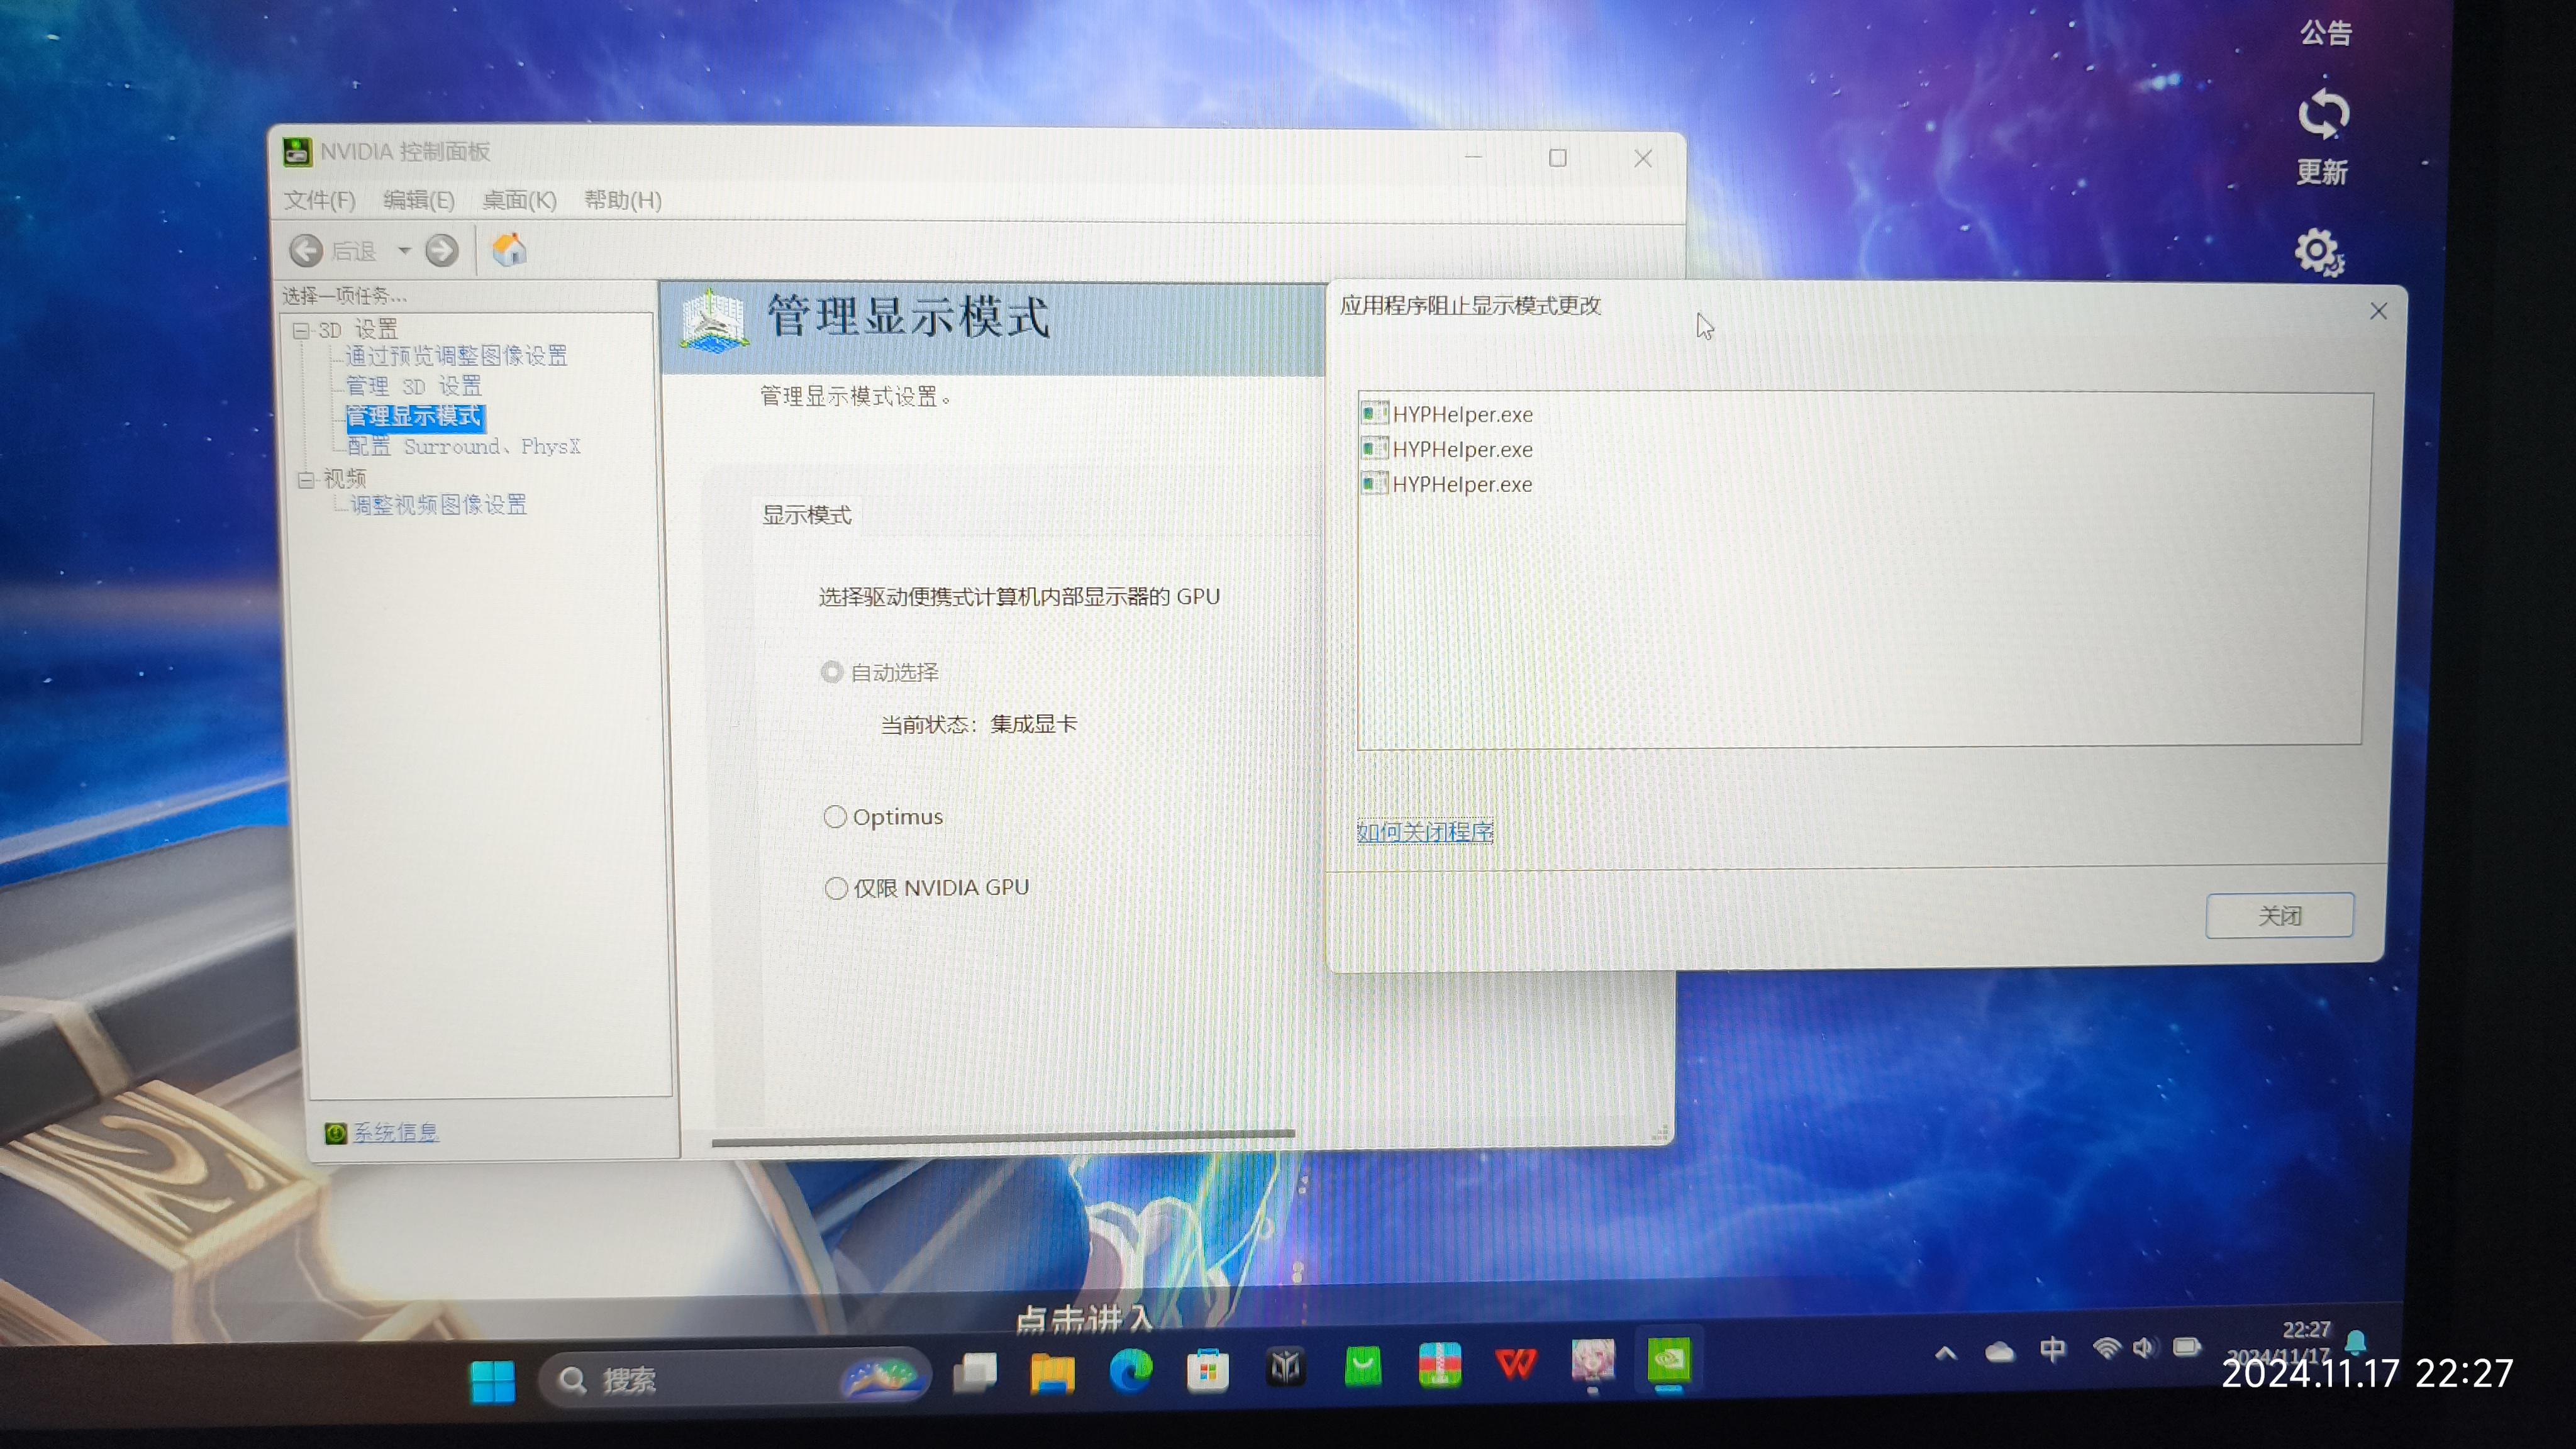Select the first HYPHelper.exe entry in the list
The height and width of the screenshot is (1449, 2576).
coord(1447,414)
